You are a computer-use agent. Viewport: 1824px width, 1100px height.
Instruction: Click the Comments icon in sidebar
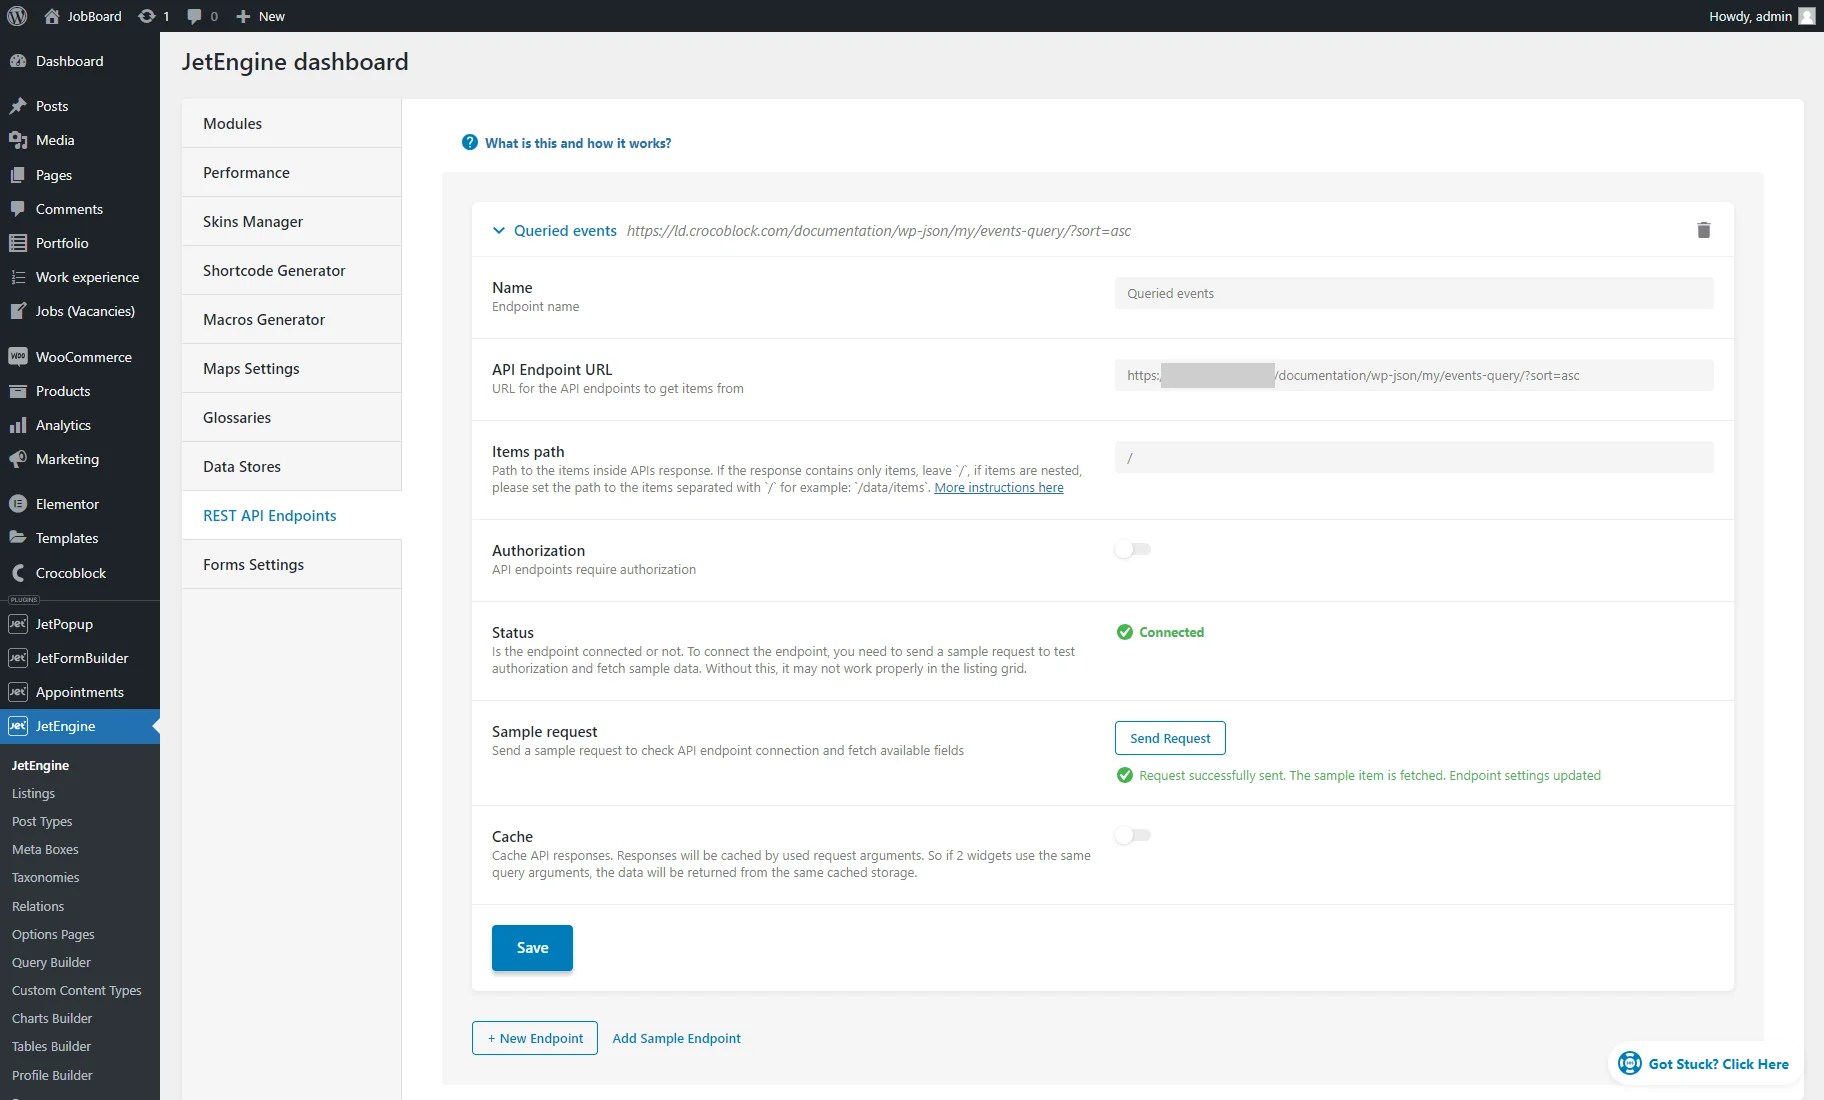18,209
